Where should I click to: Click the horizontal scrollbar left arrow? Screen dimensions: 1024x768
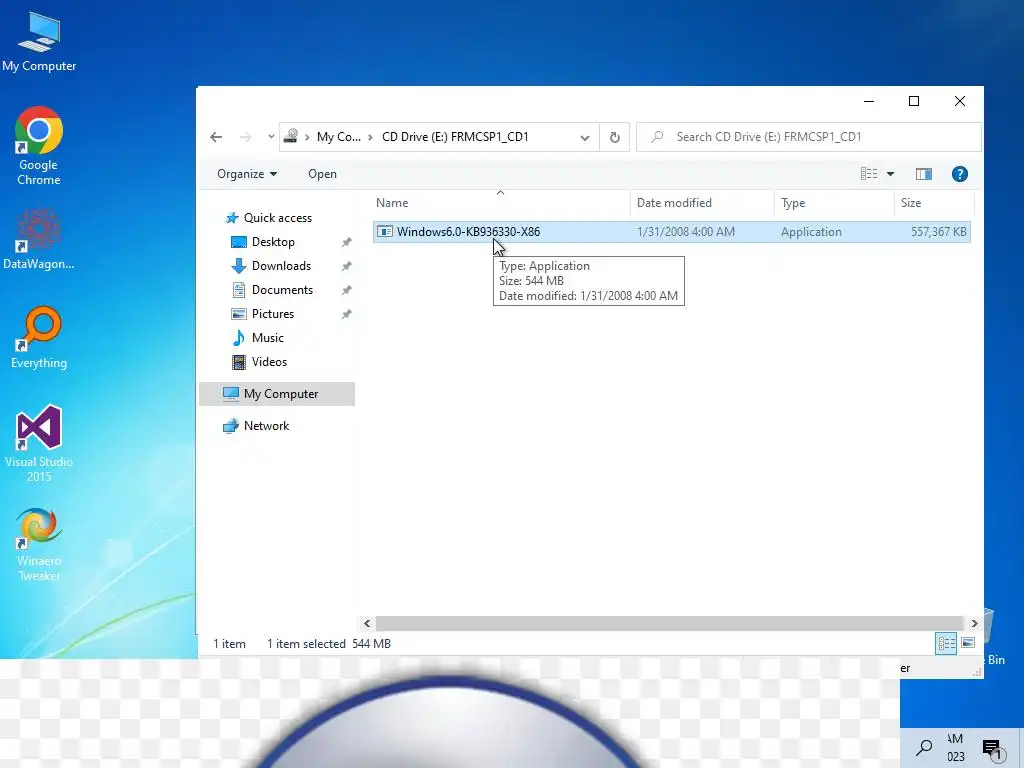click(x=367, y=624)
